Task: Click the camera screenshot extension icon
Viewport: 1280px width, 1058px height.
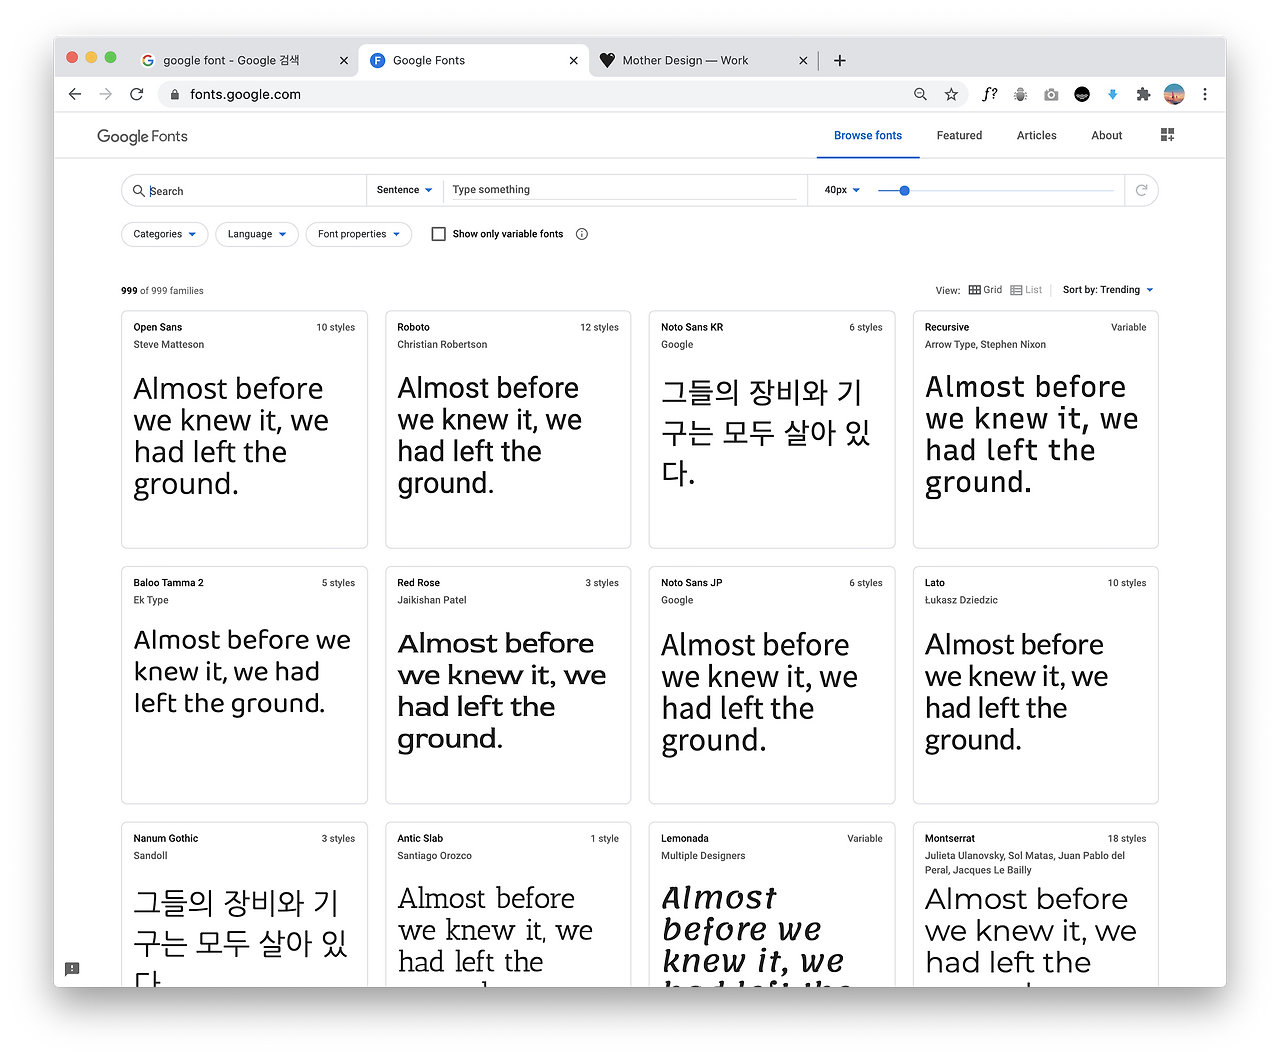Action: 1051,94
